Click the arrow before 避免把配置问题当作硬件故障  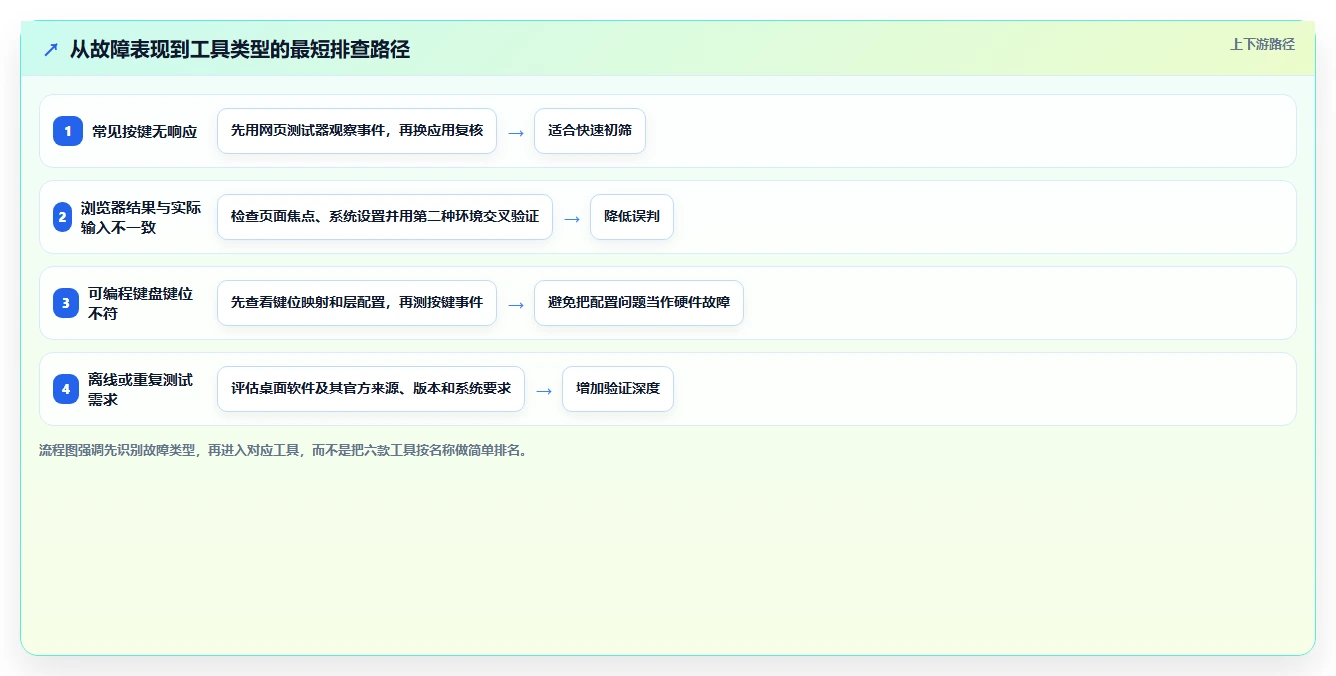(516, 304)
